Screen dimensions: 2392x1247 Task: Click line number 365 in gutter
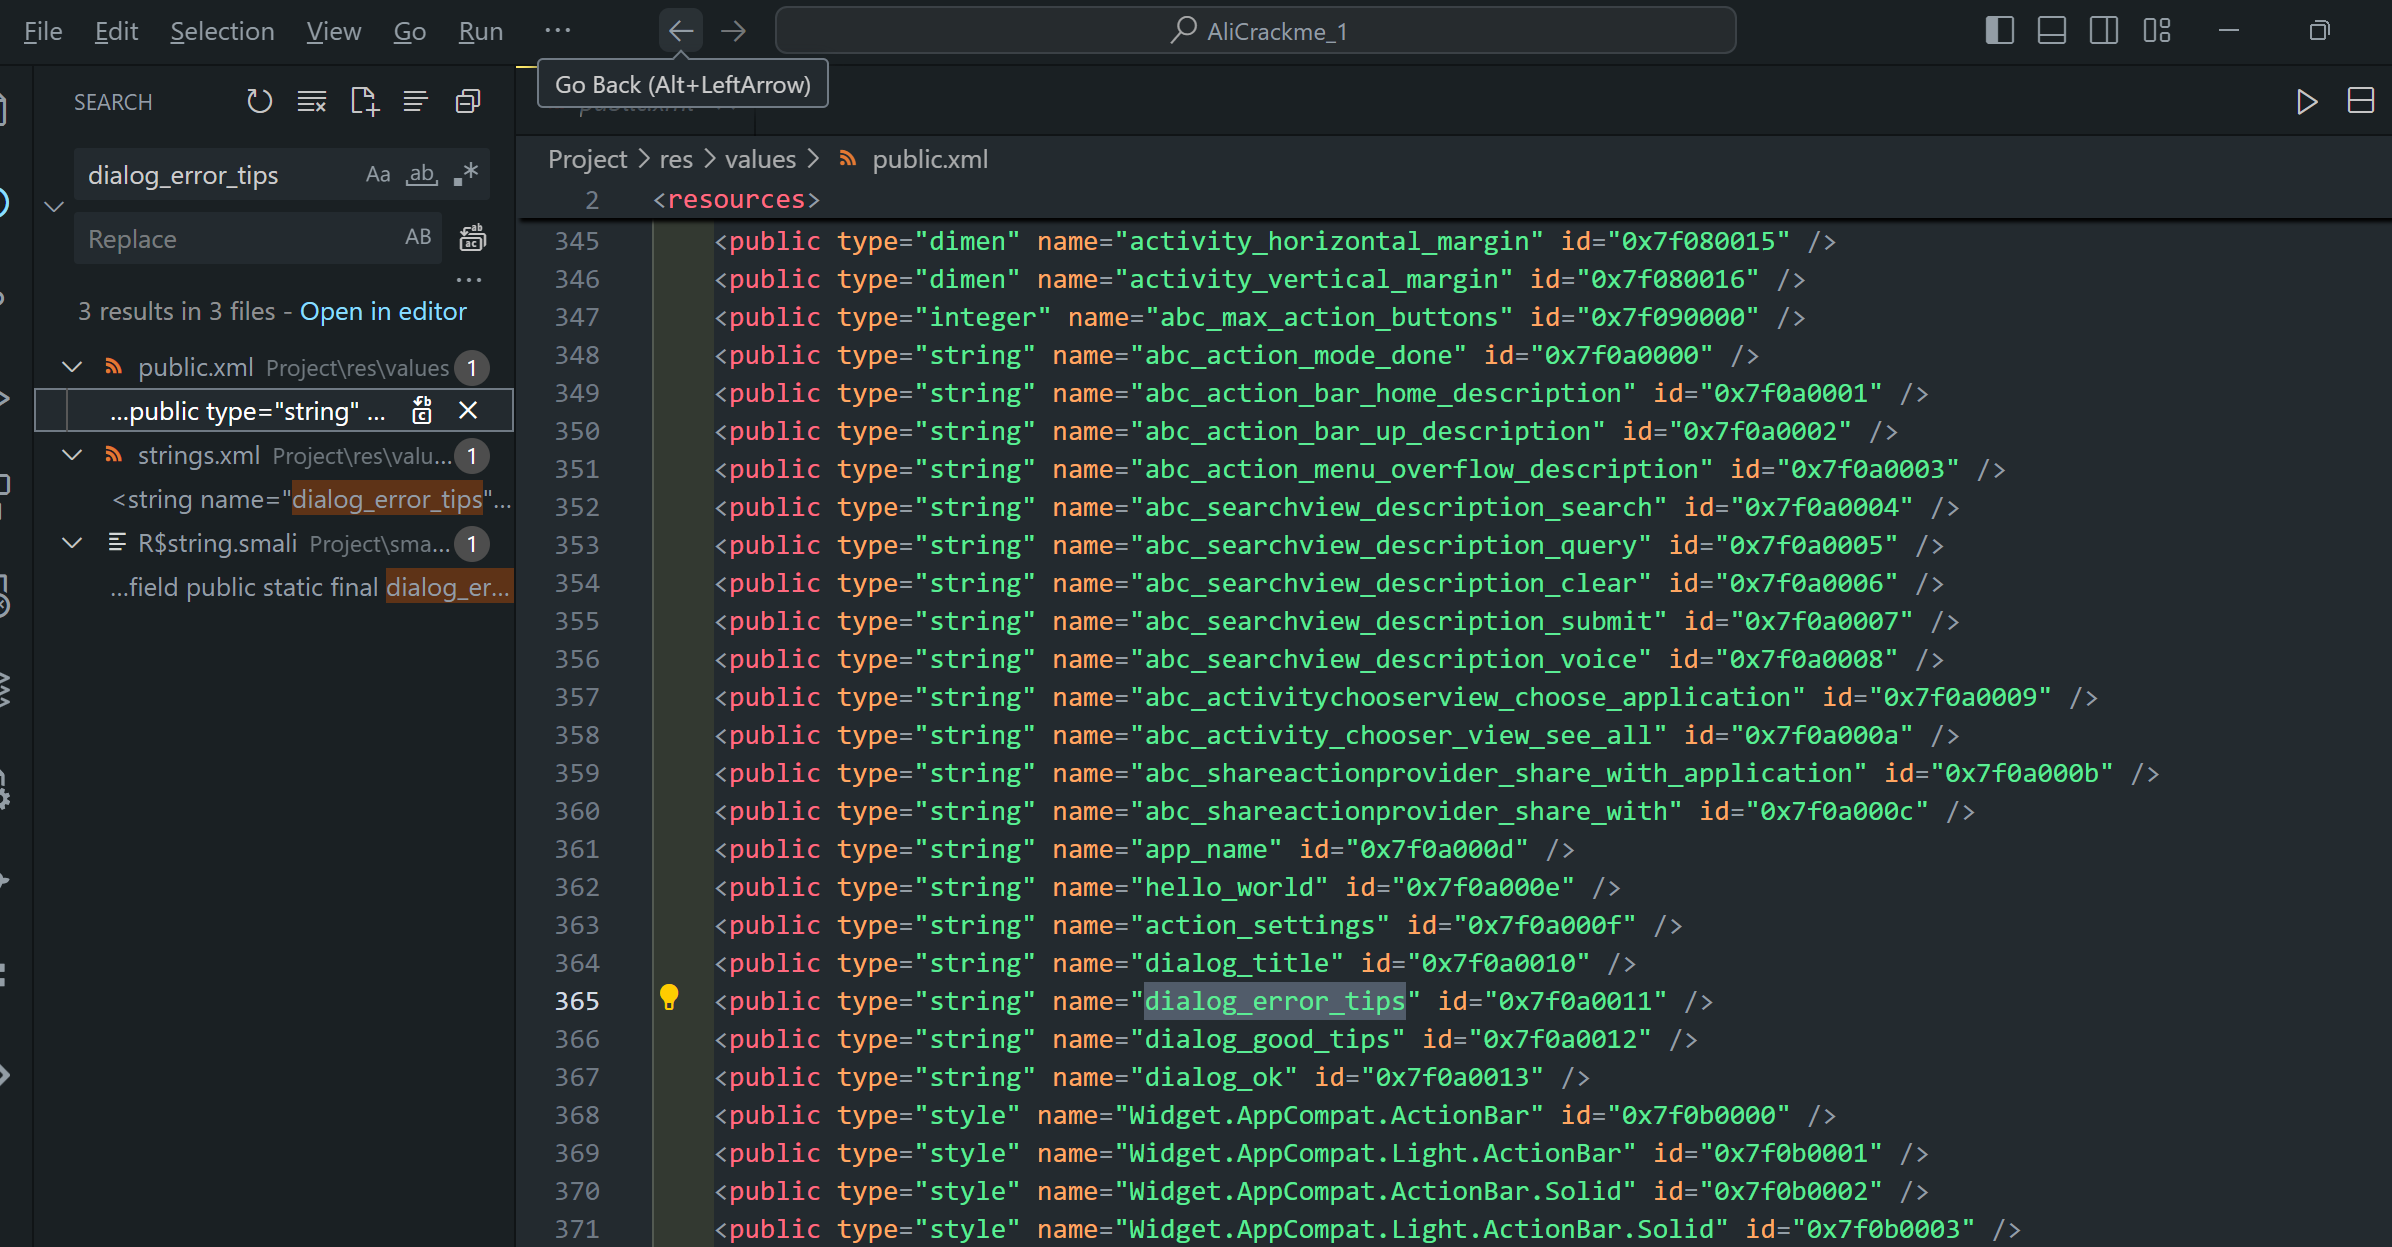577,1001
